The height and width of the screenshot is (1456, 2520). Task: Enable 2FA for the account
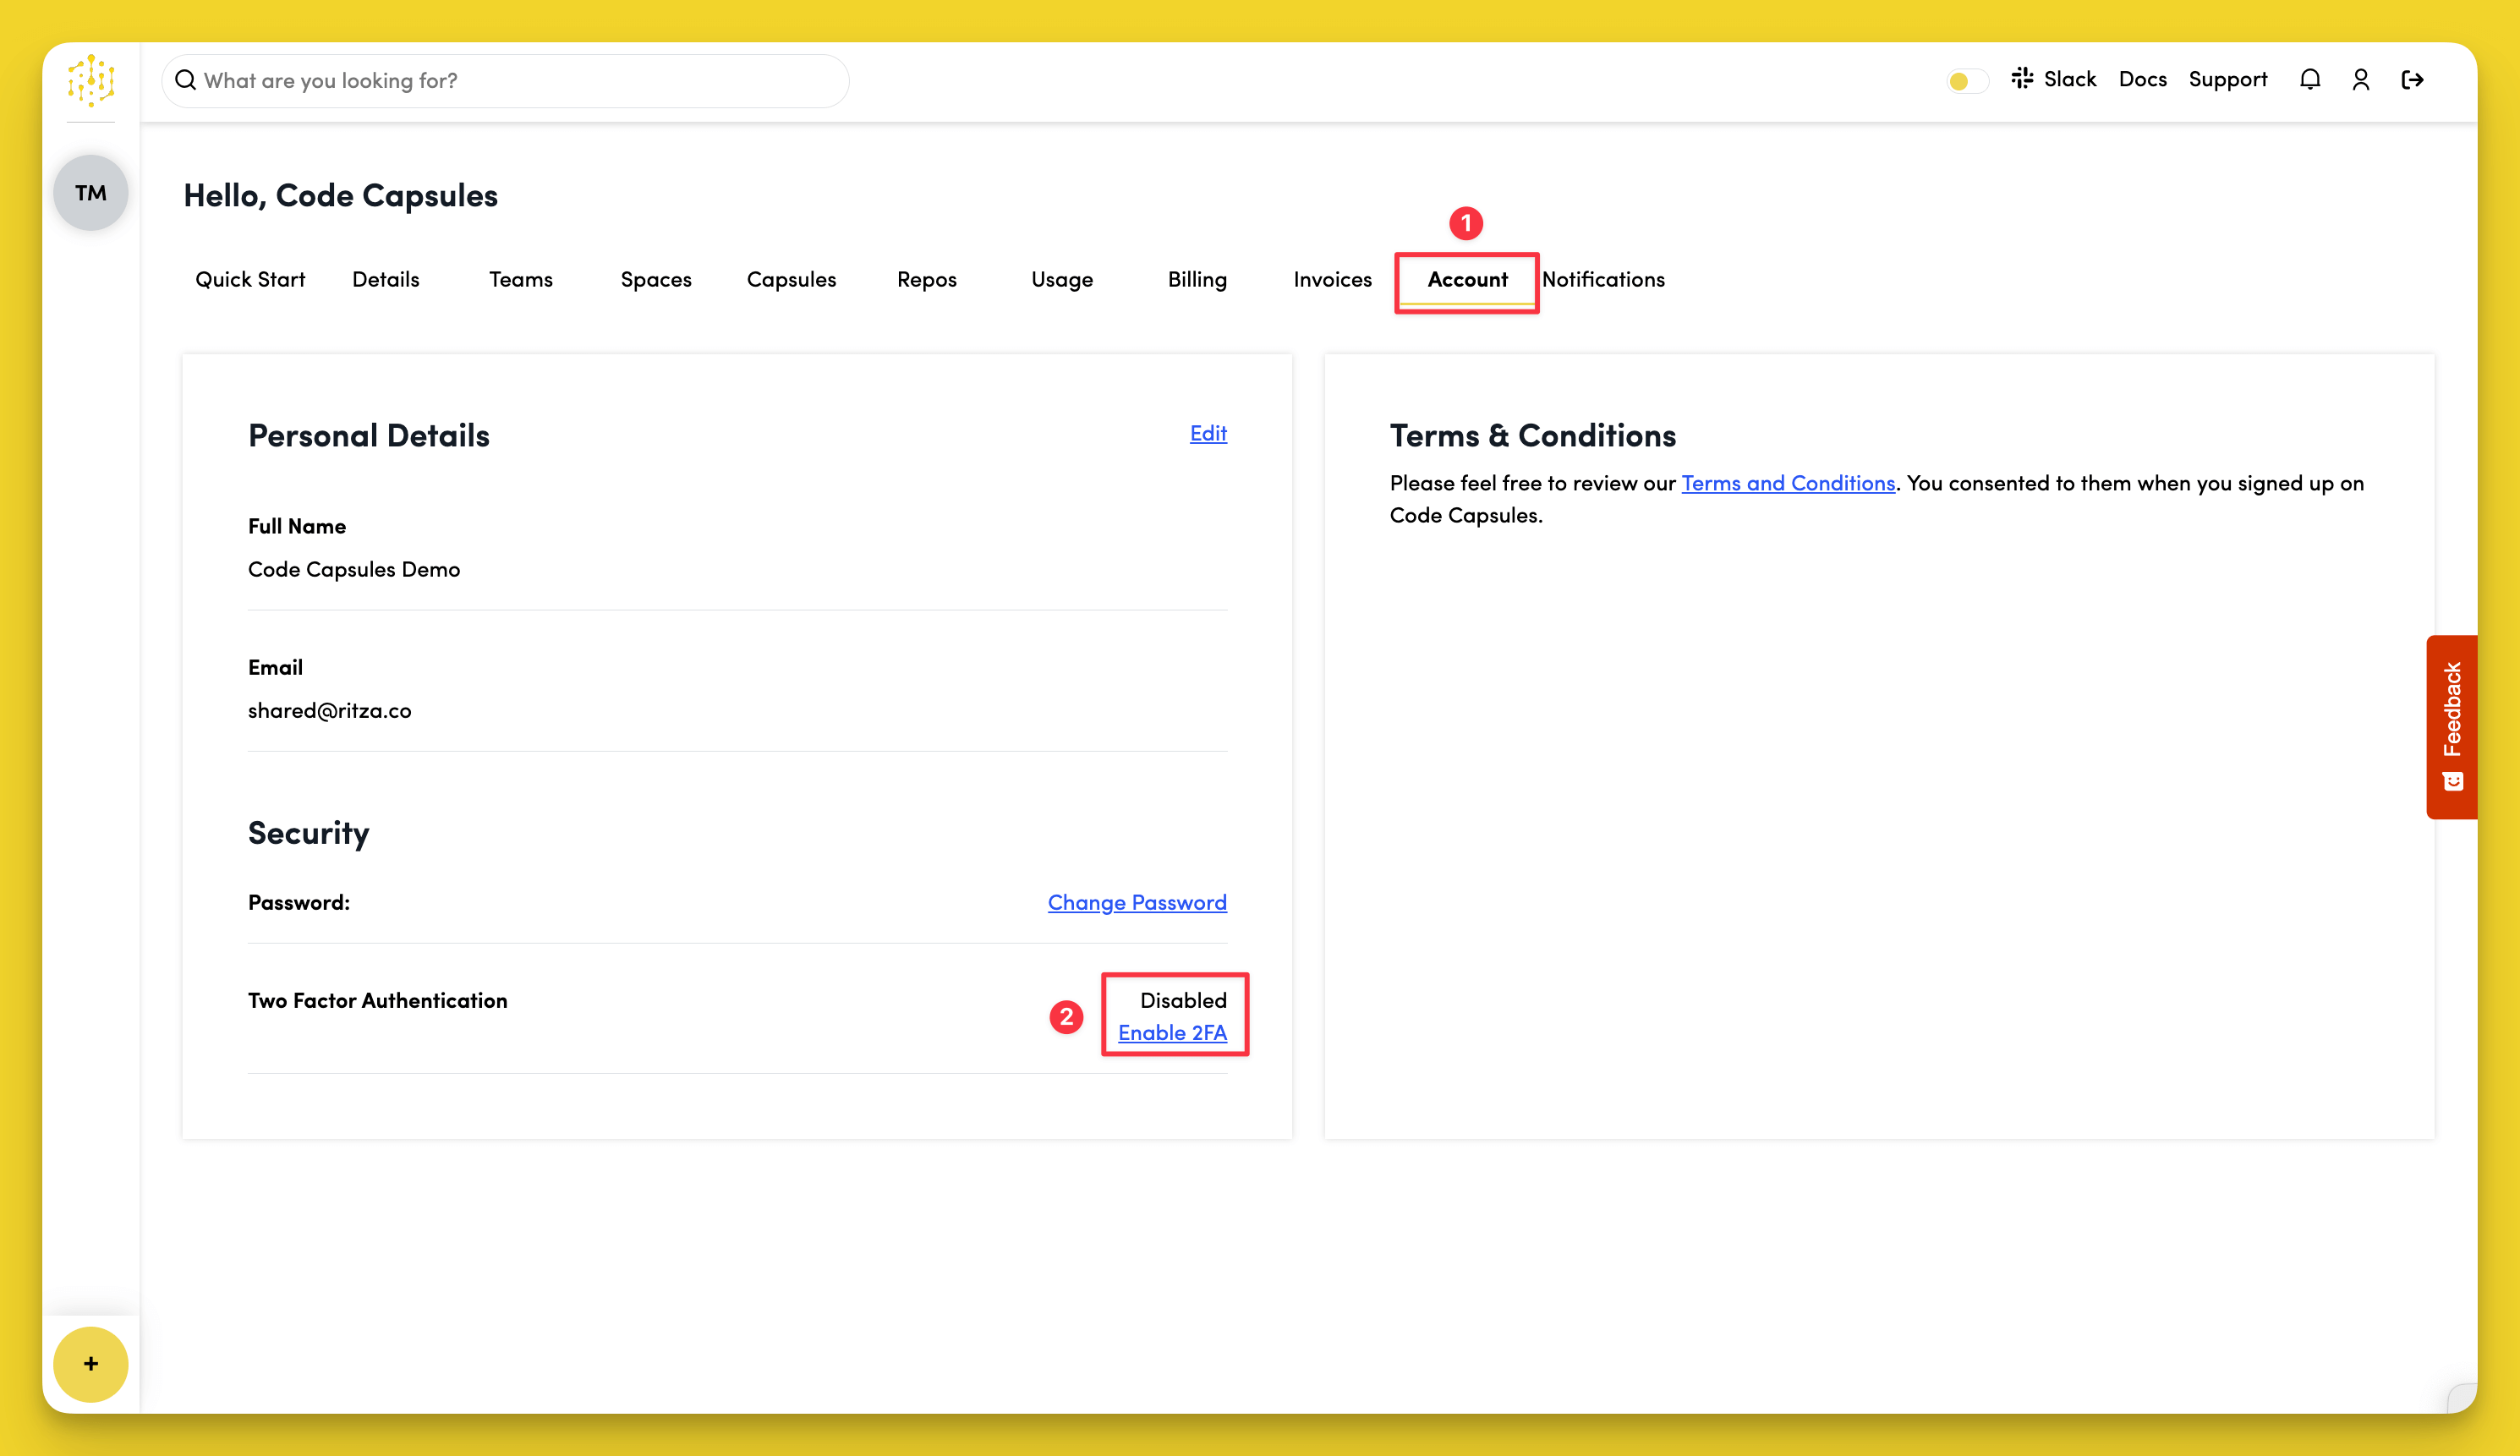(1173, 1033)
